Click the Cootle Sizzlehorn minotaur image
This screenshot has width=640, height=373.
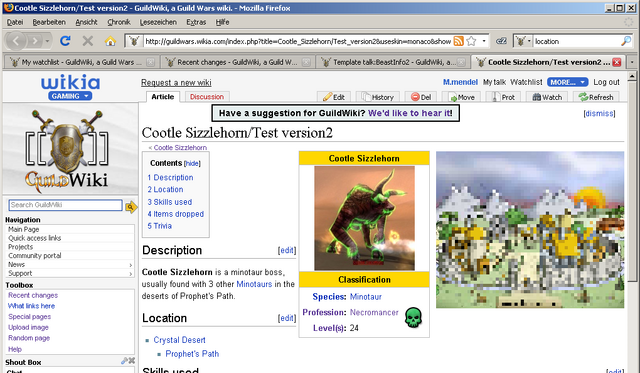point(364,218)
